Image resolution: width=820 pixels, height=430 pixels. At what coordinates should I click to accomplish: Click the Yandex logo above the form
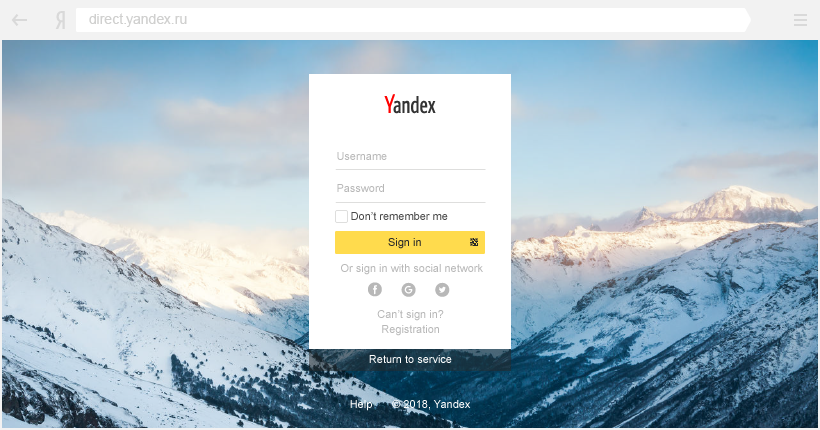click(x=410, y=105)
